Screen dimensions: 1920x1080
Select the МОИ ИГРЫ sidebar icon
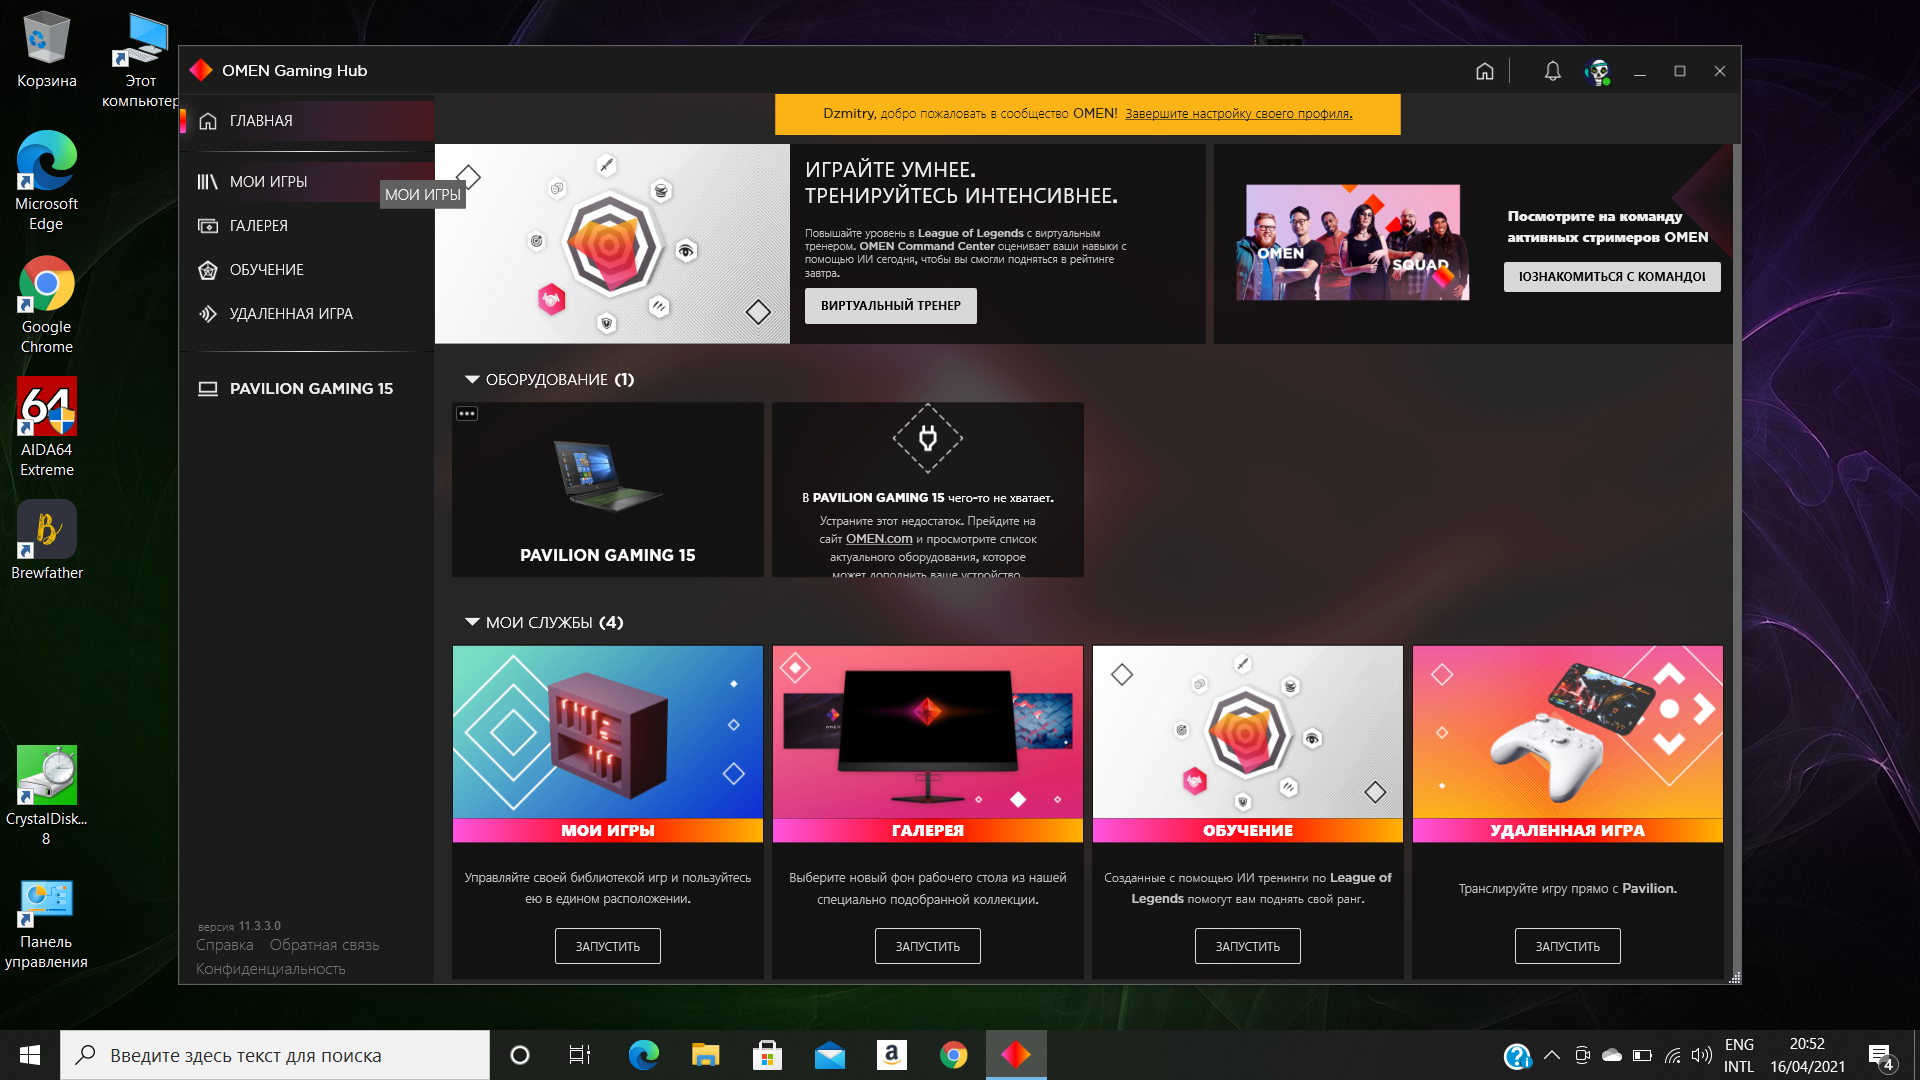207,181
